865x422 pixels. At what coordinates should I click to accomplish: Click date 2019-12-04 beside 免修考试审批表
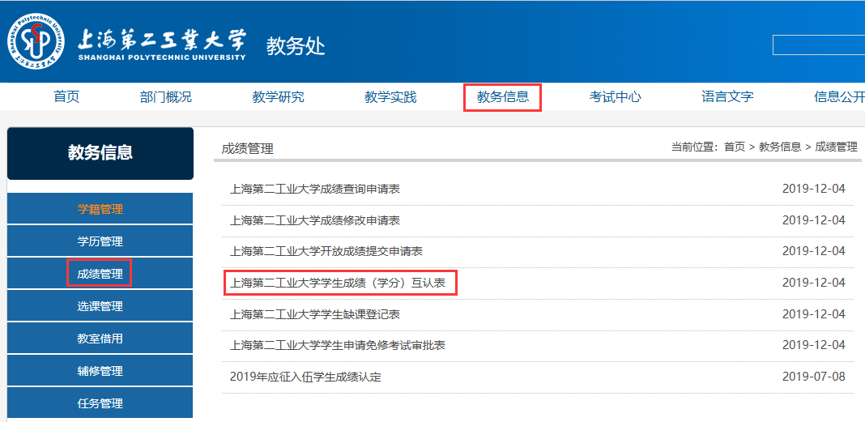point(814,345)
